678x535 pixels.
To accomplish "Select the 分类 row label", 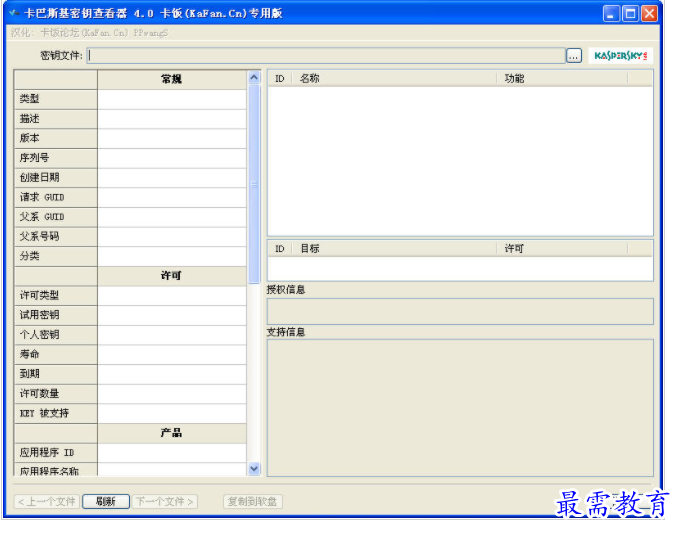I will tap(56, 256).
